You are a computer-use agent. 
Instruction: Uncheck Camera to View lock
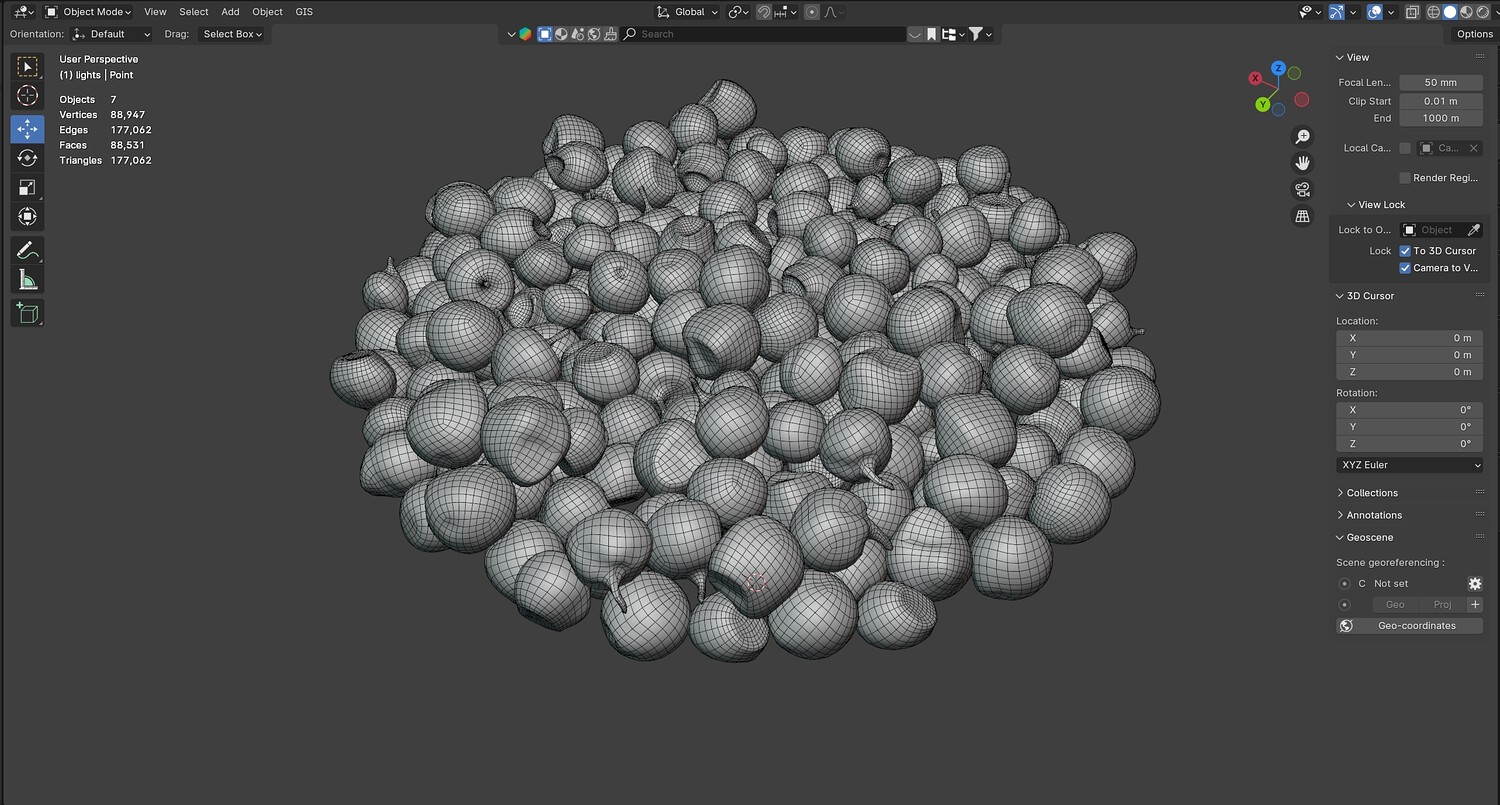point(1405,268)
